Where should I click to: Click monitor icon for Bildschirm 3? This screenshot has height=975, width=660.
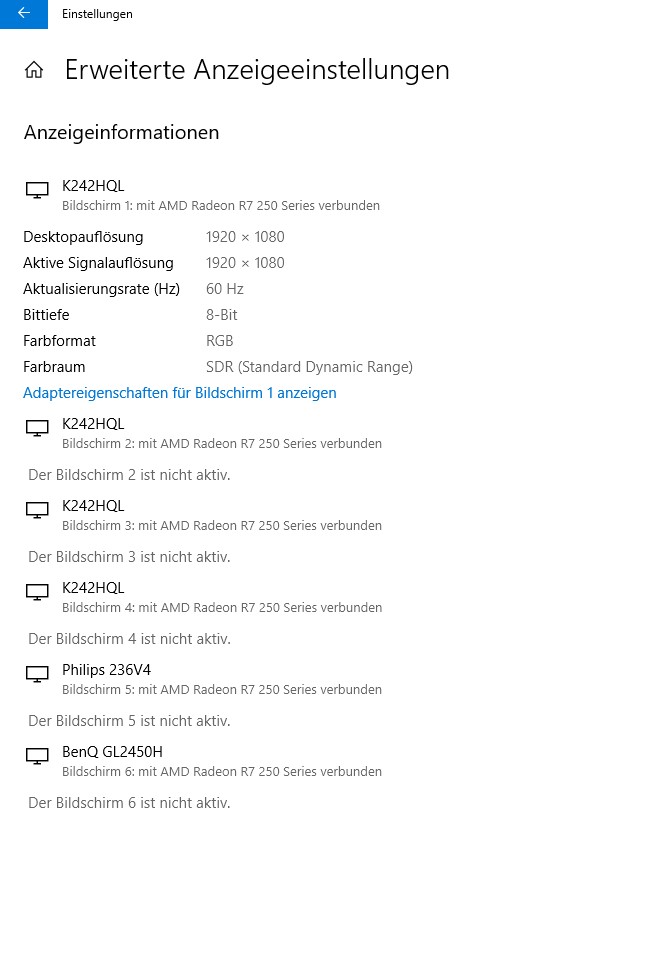(37, 511)
